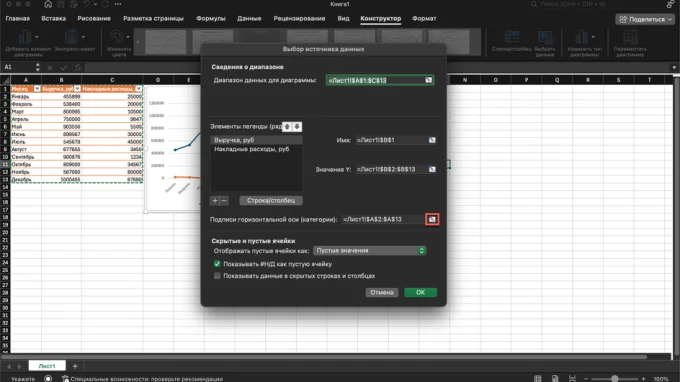Uncheck Показывать #Н/Д как пустую ячейку
The image size is (680, 382).
click(217, 264)
